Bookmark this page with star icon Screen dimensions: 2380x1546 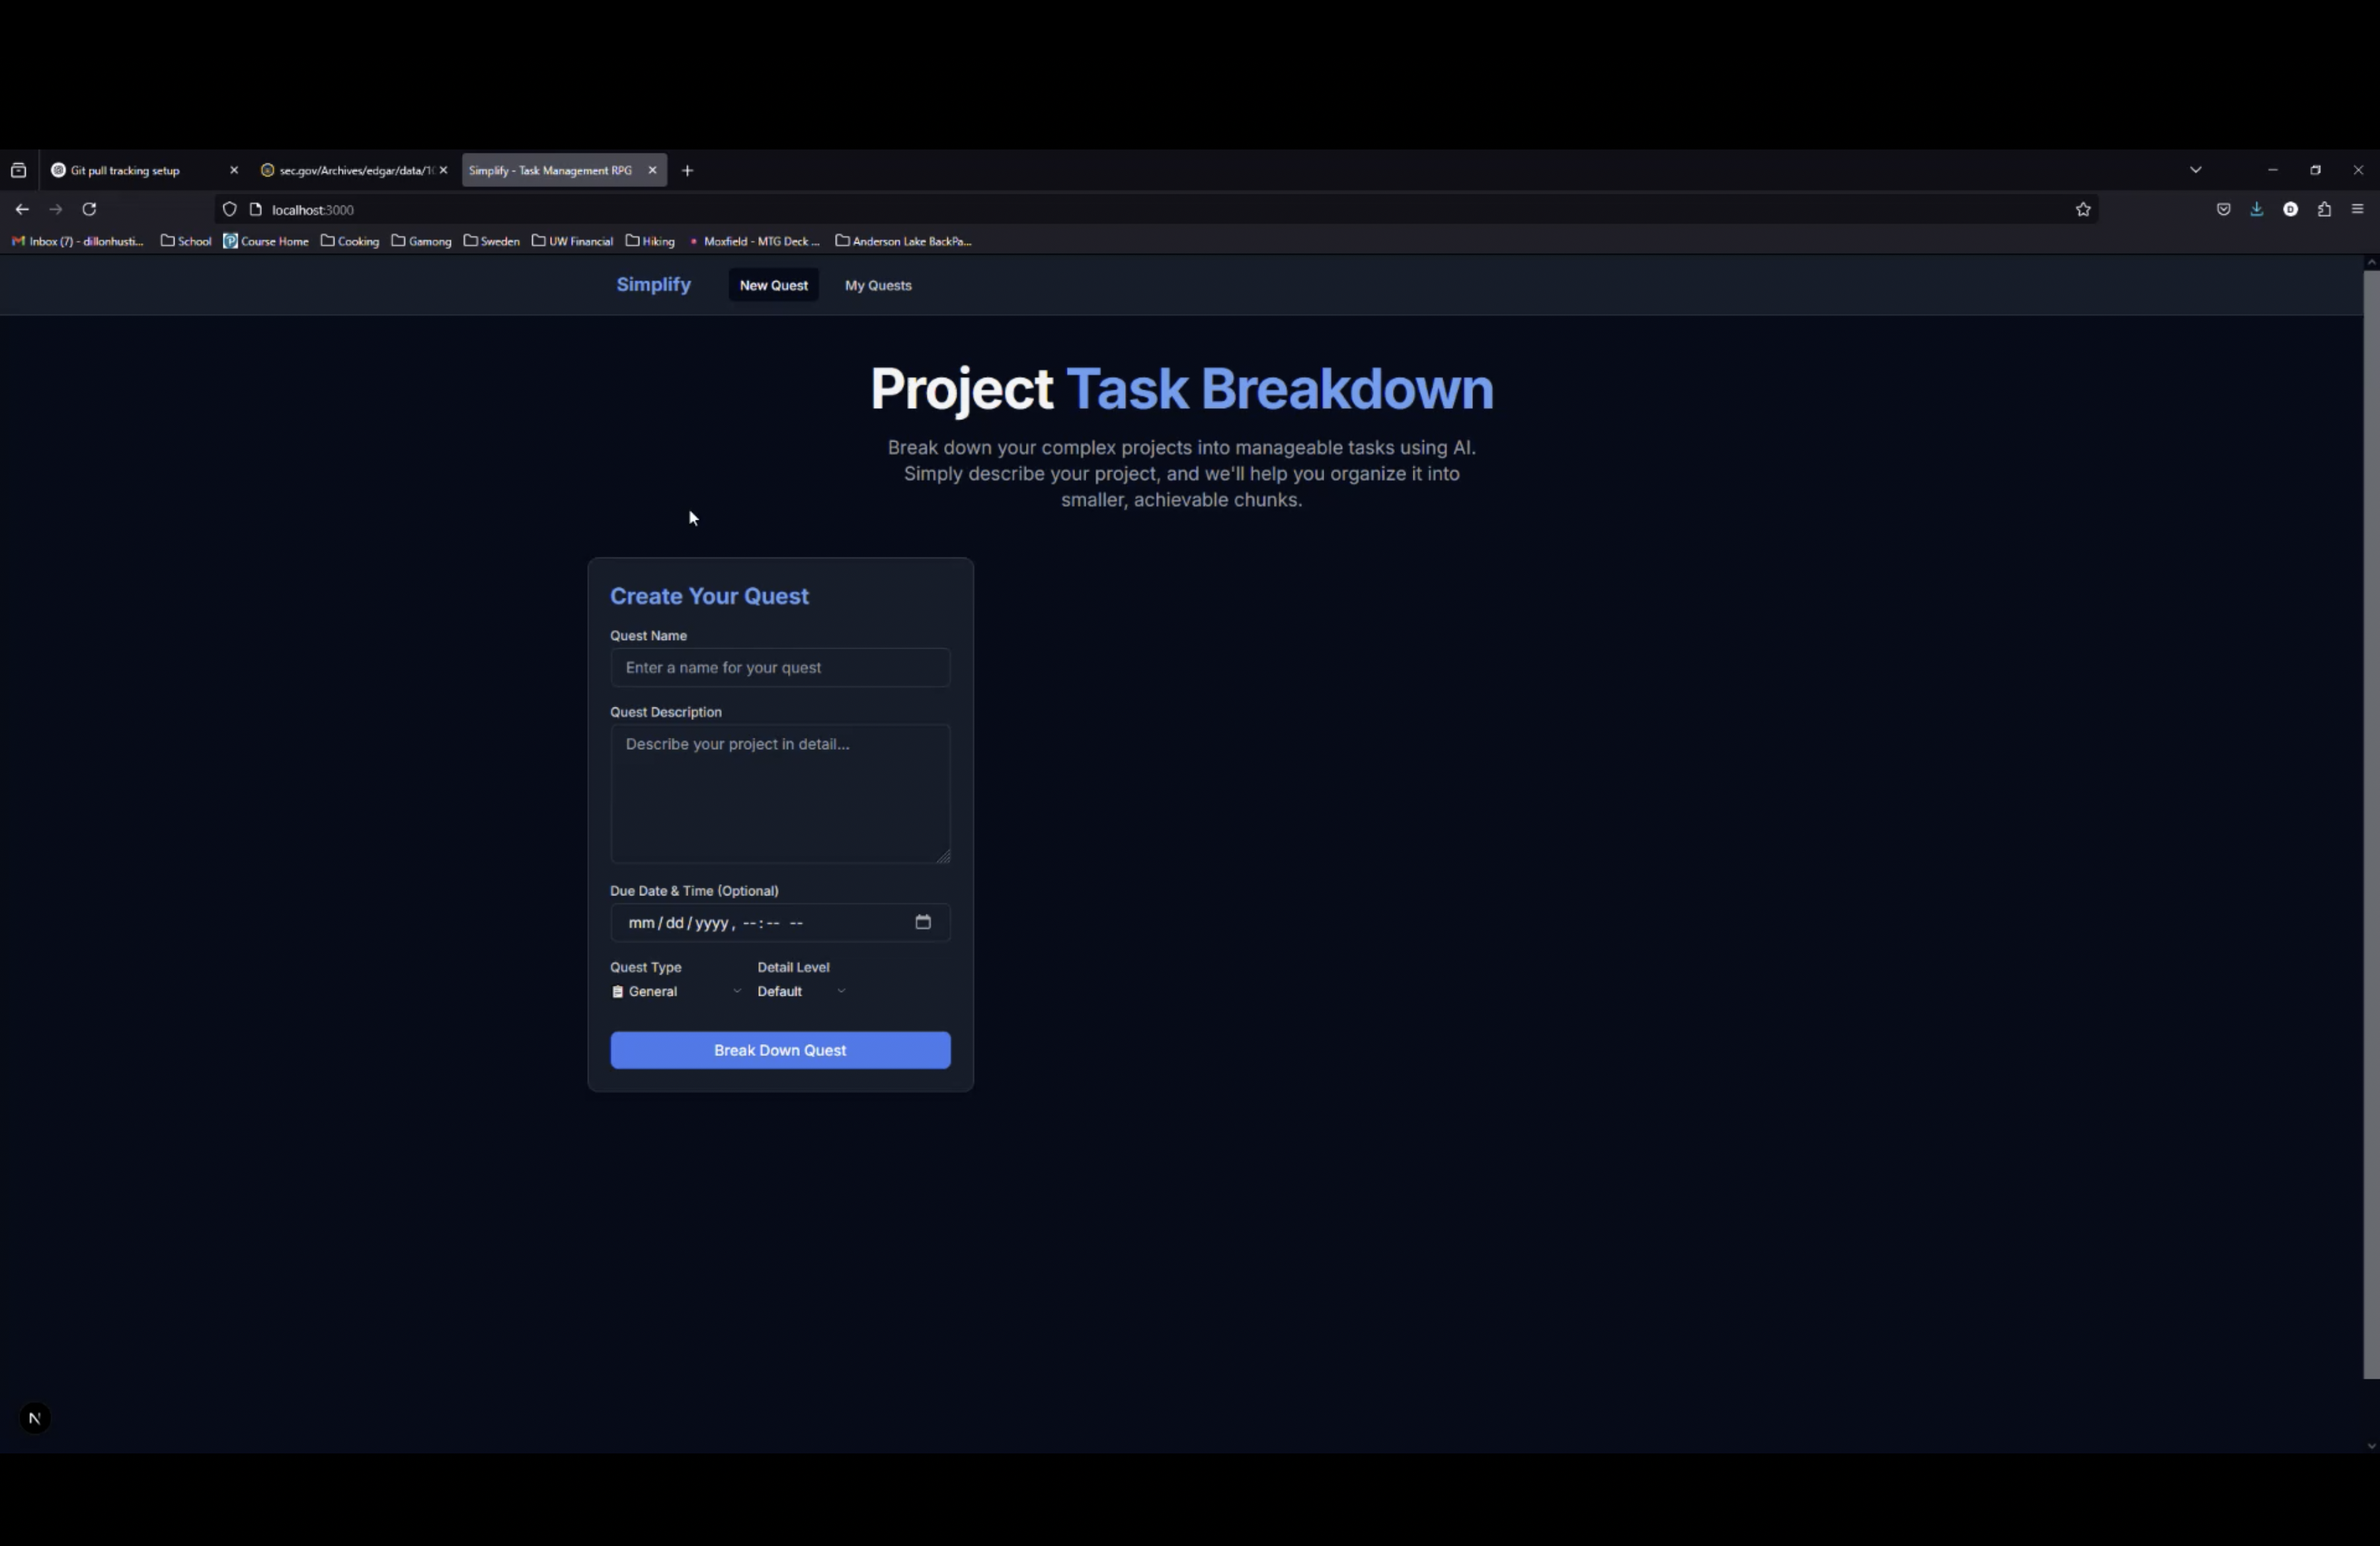point(2082,209)
